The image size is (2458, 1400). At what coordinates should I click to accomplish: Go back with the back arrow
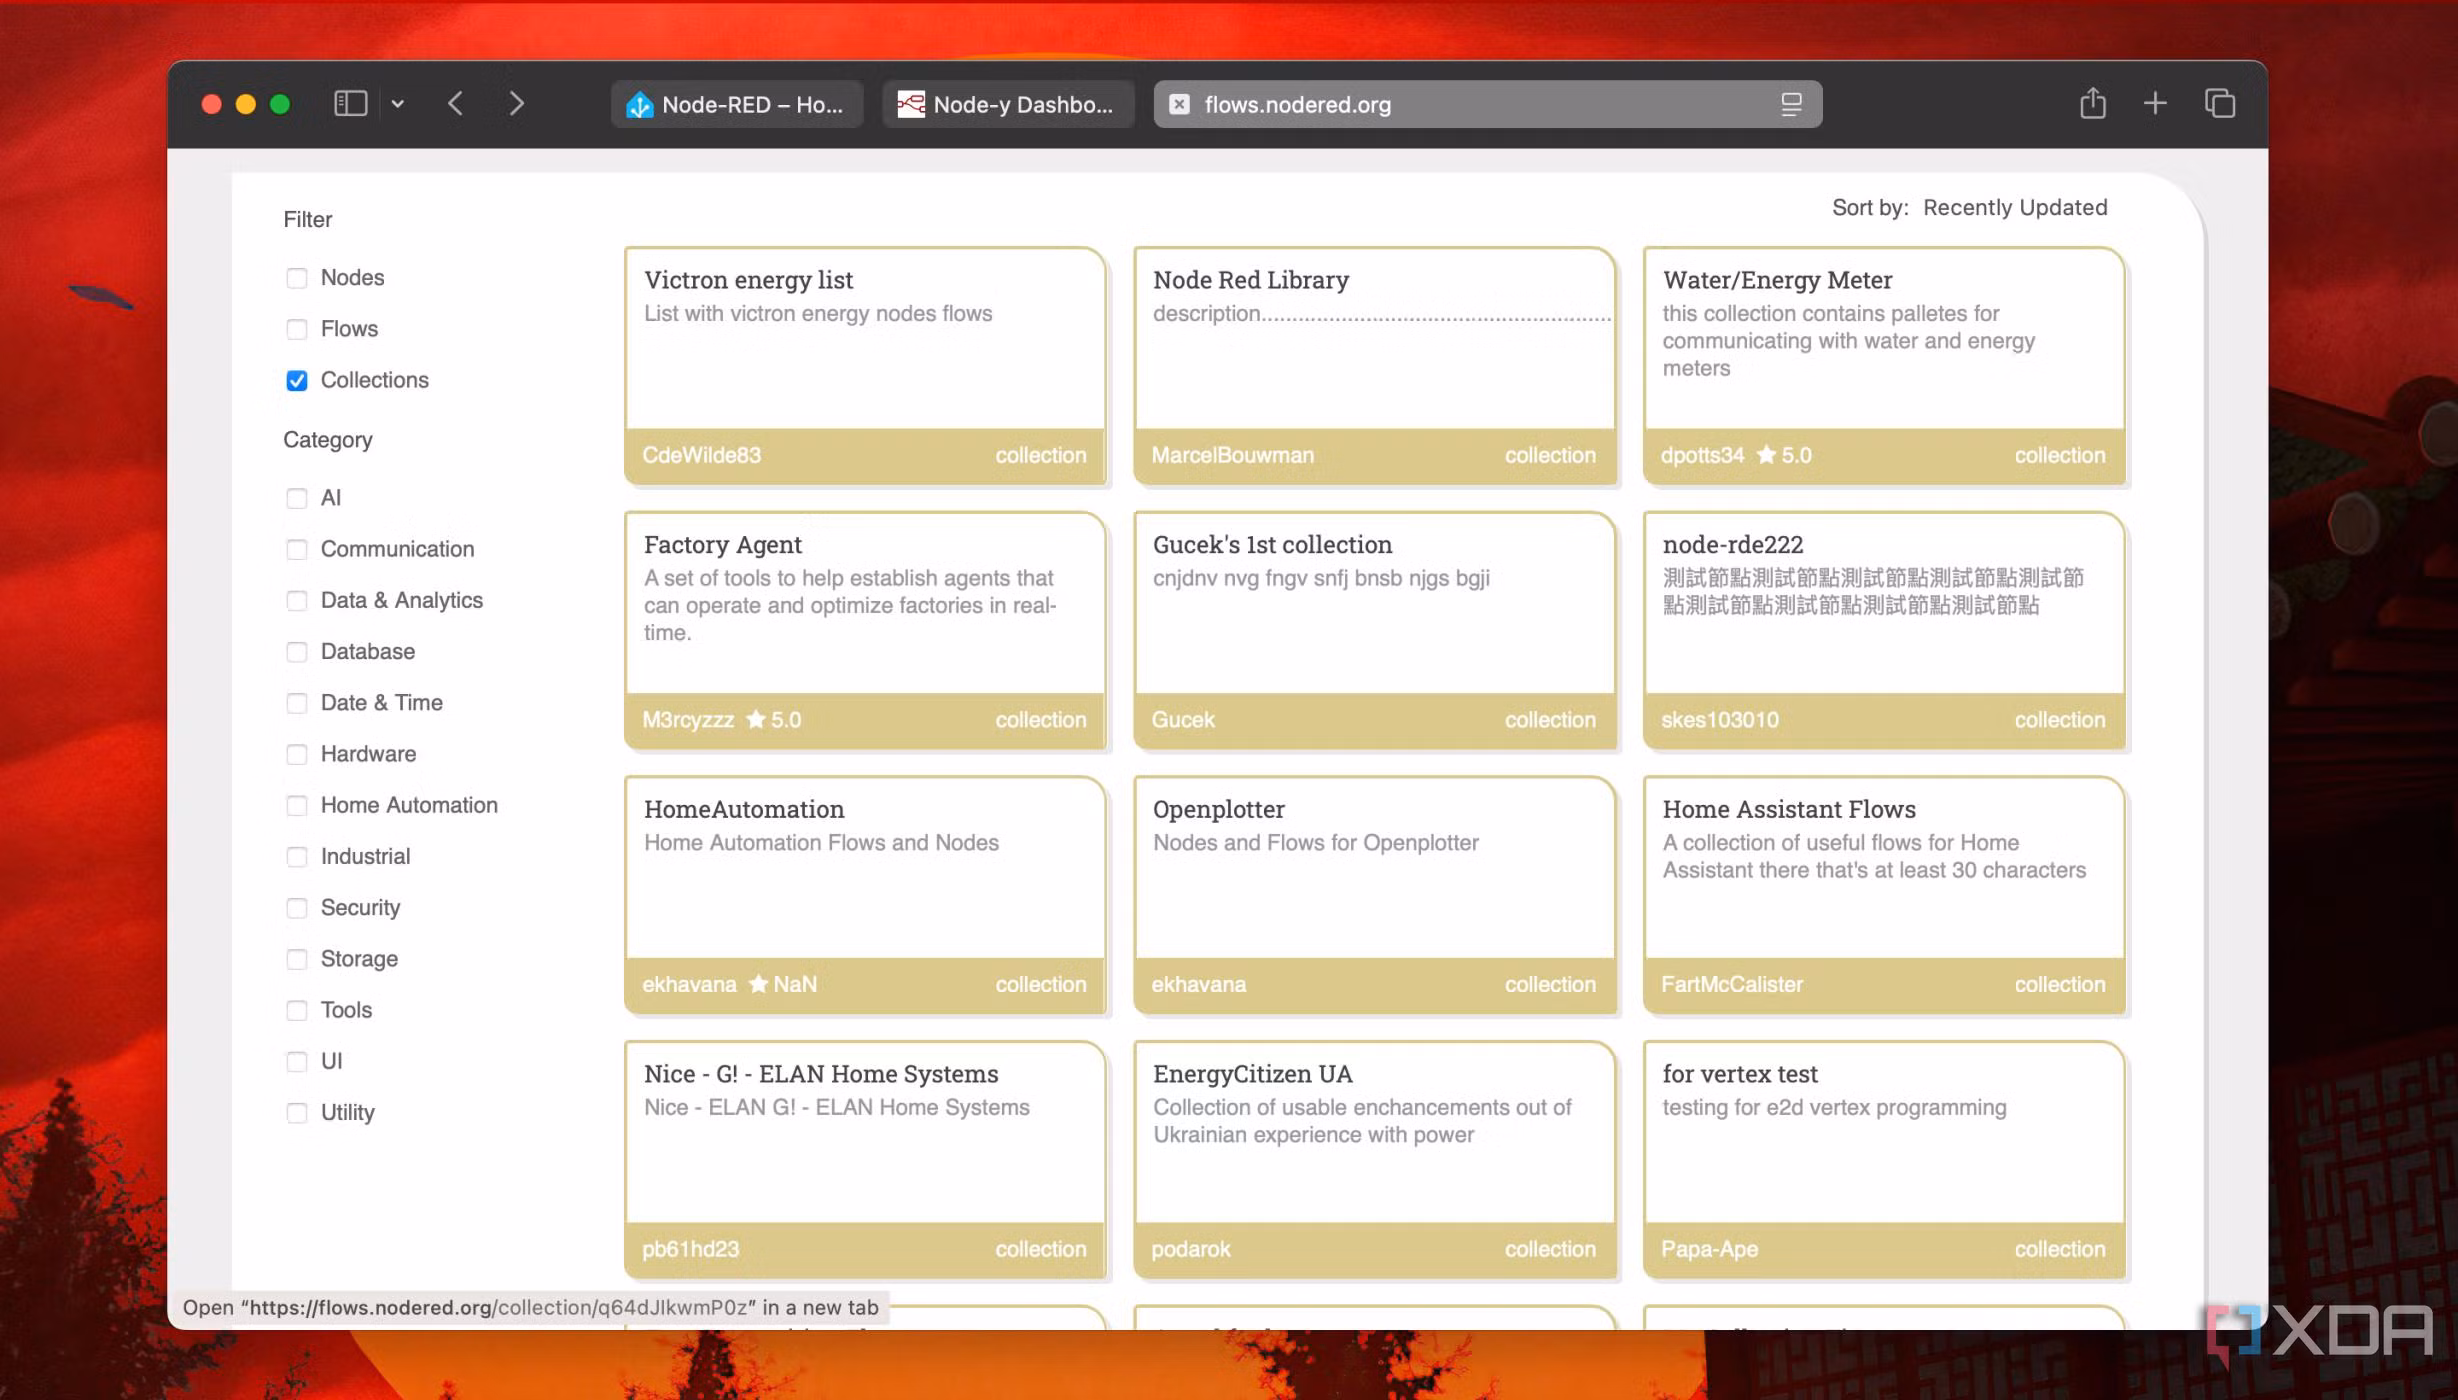(455, 104)
